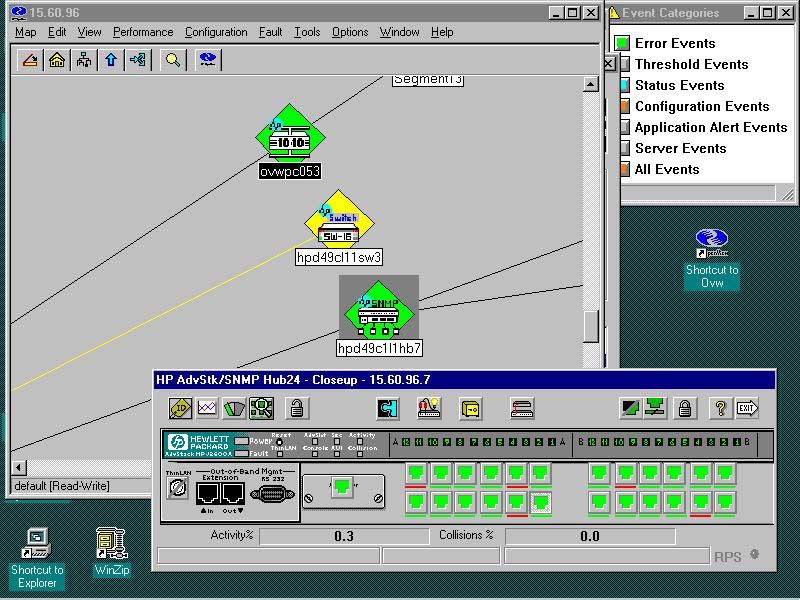Click the Out-of-Band Out port jack
800x600 pixels.
[233, 493]
